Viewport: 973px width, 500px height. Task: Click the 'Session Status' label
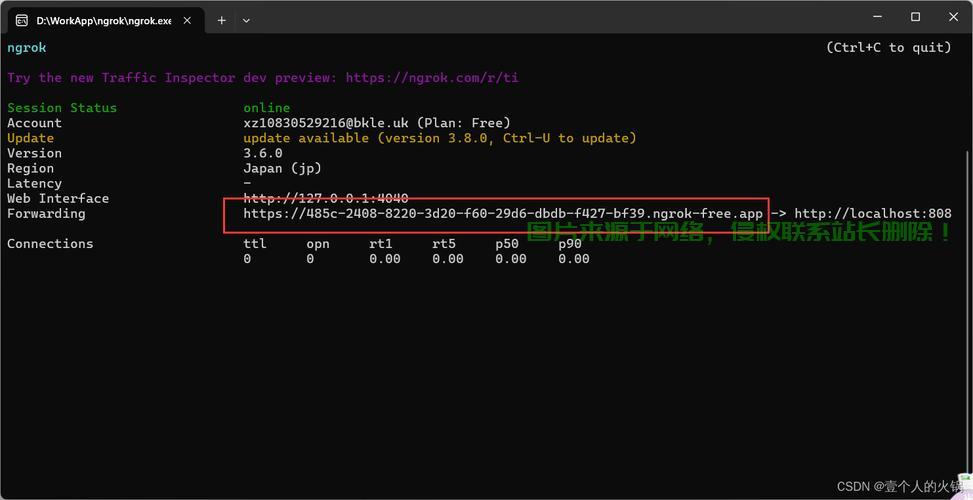tap(62, 108)
